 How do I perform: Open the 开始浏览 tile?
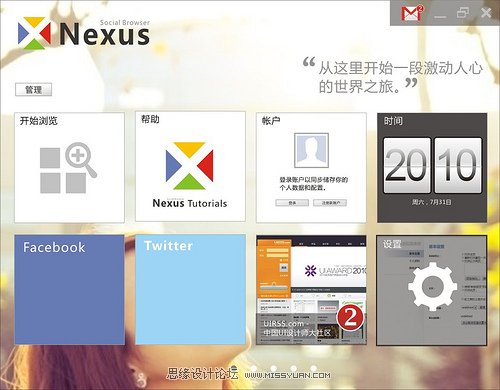[69, 167]
